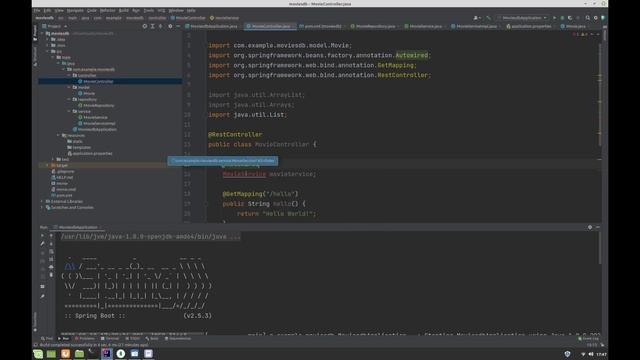Viewport: 640px width, 360px height.
Task: Open the Problems tool window tab
Action: pos(84,338)
